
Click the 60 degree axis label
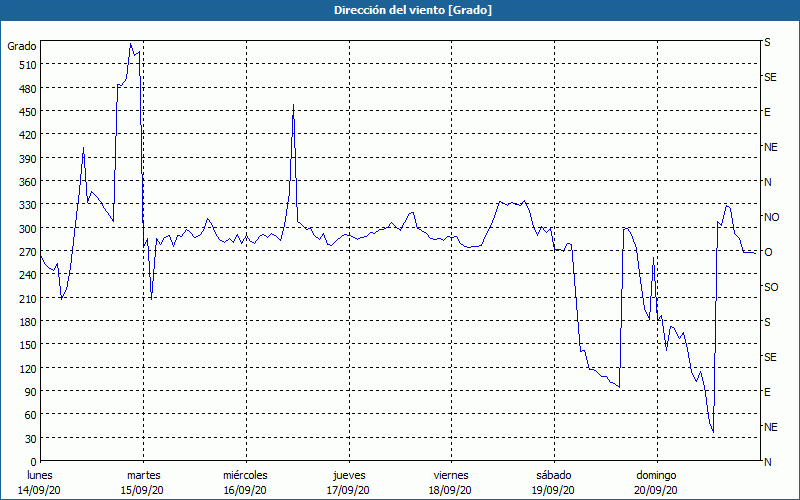coord(31,415)
